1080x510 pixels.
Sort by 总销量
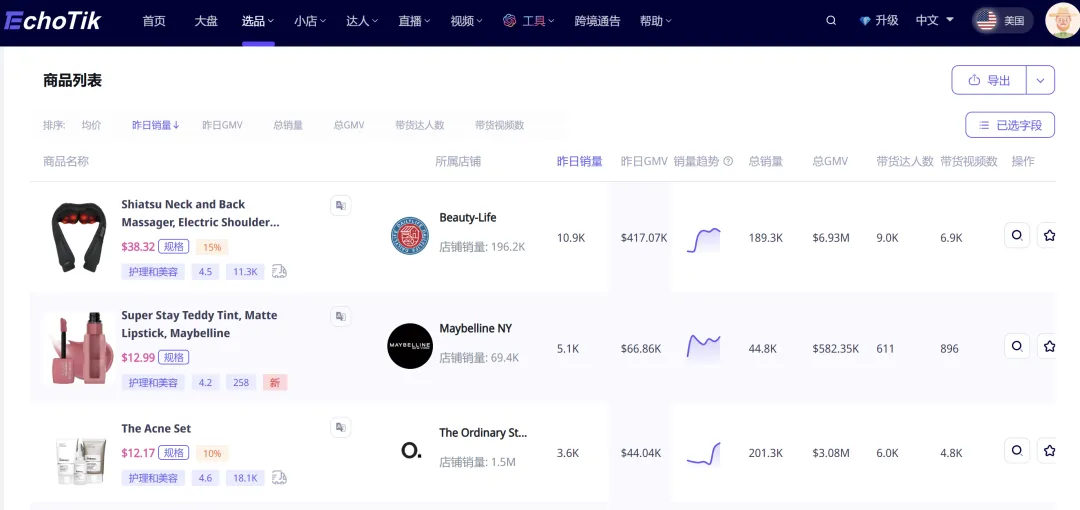[x=288, y=125]
